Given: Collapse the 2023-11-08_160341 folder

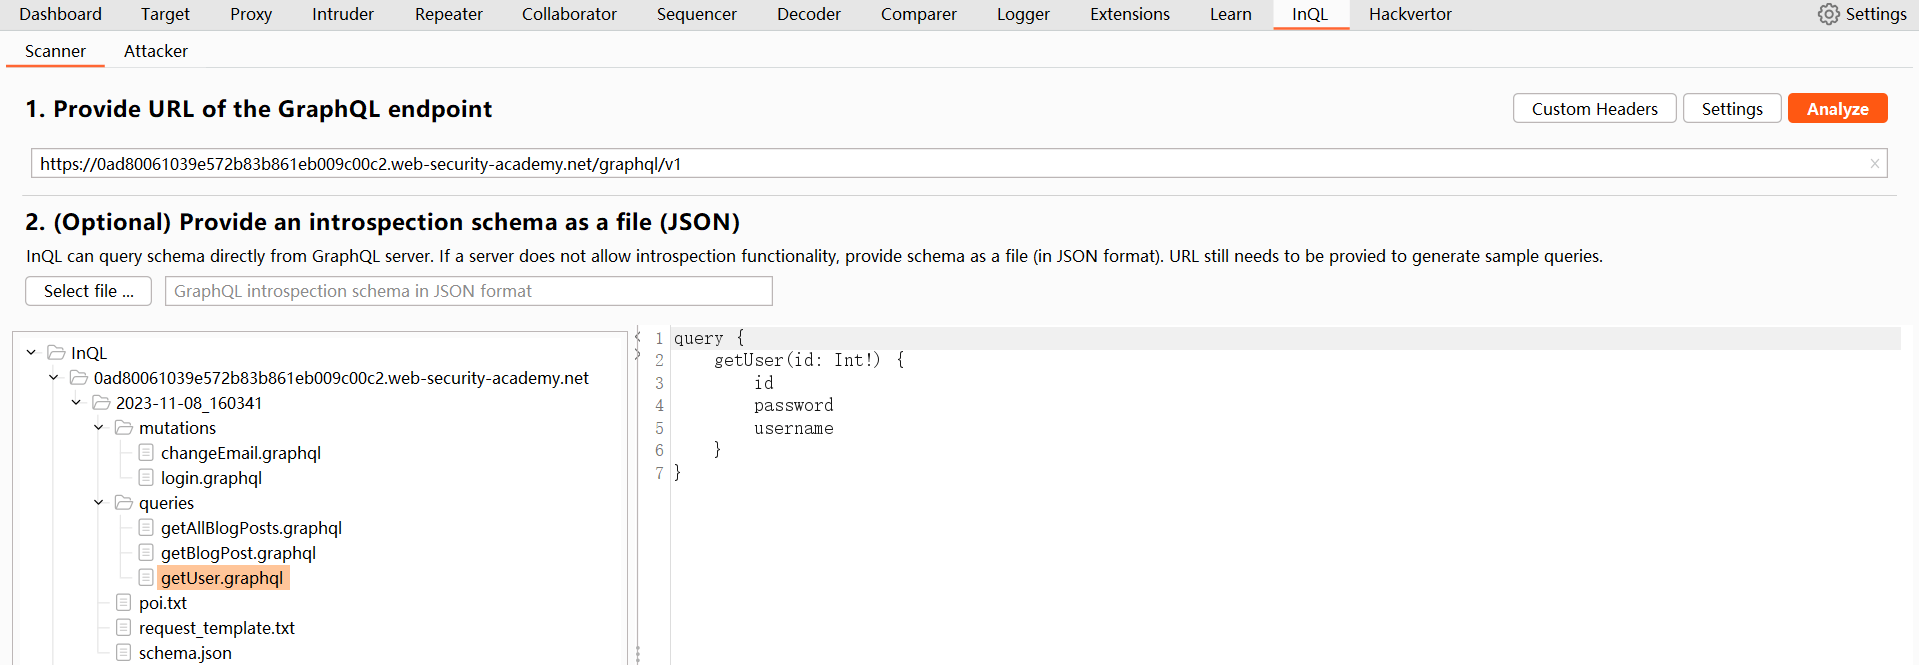Looking at the screenshot, I should tap(76, 403).
